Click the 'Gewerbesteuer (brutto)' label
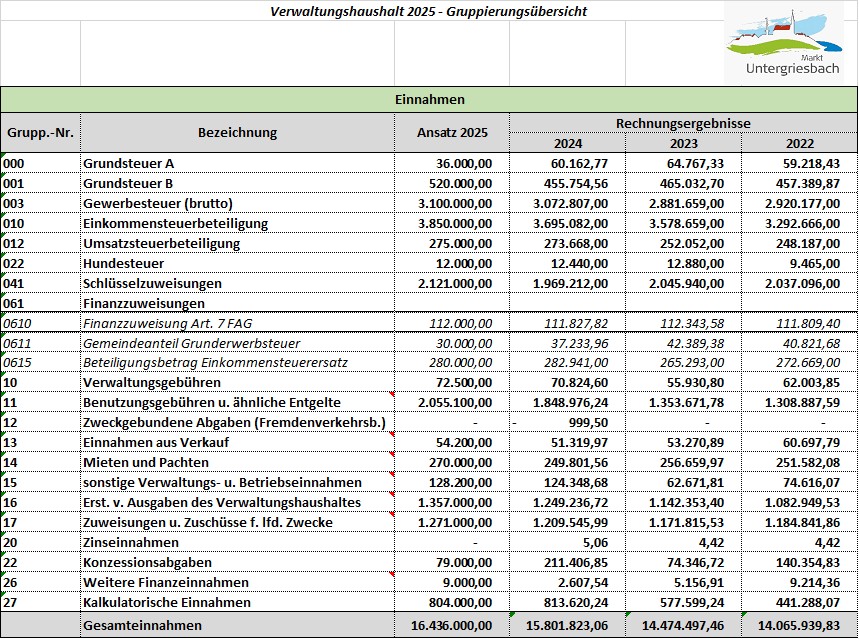The image size is (859, 639). [x=158, y=203]
